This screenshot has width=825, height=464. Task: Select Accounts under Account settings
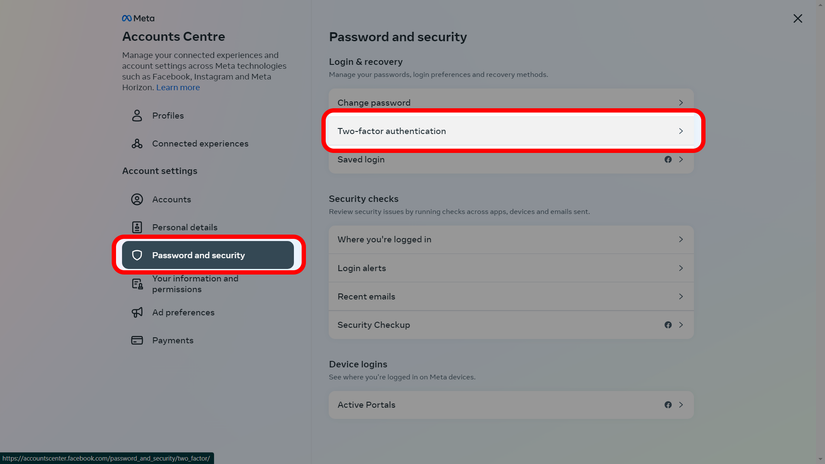click(208, 199)
